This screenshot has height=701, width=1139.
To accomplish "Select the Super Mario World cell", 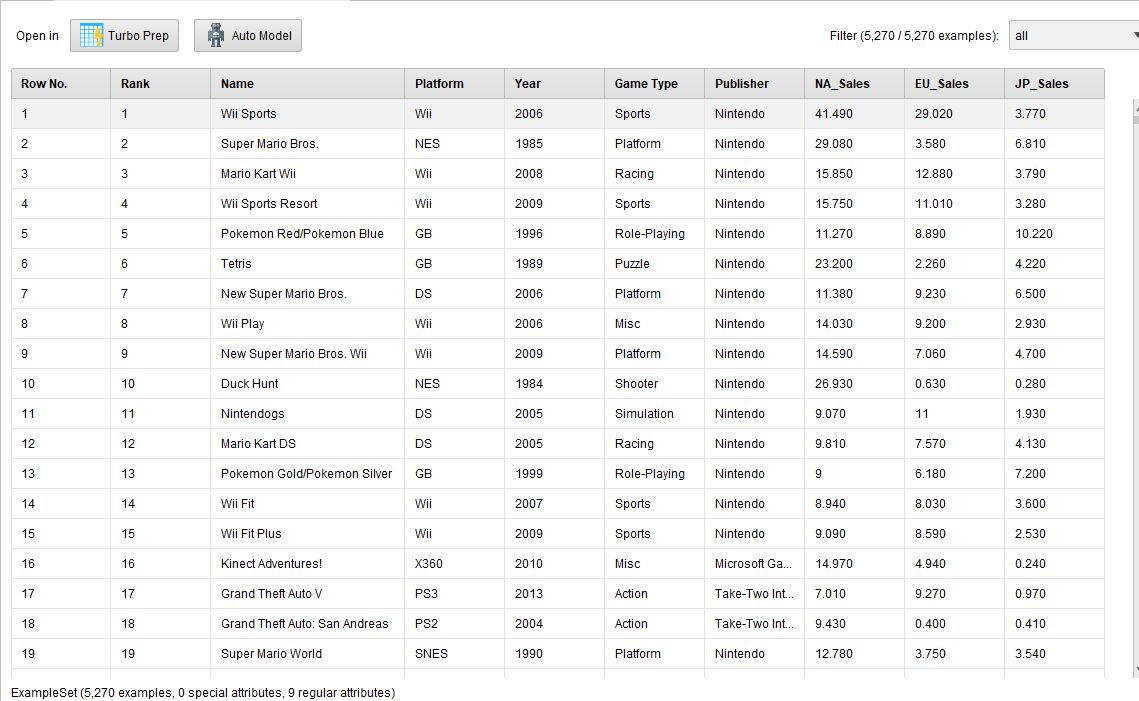I will click(x=308, y=654).
